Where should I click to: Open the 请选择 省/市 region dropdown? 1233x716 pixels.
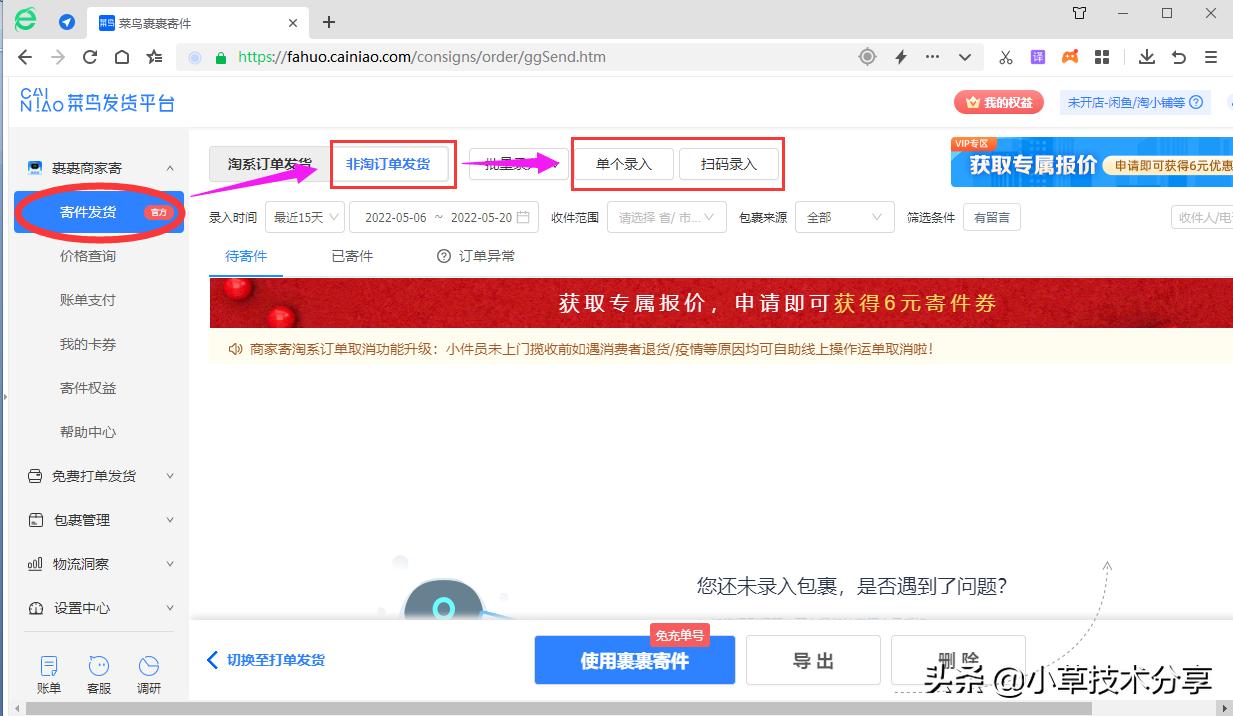[x=666, y=216]
